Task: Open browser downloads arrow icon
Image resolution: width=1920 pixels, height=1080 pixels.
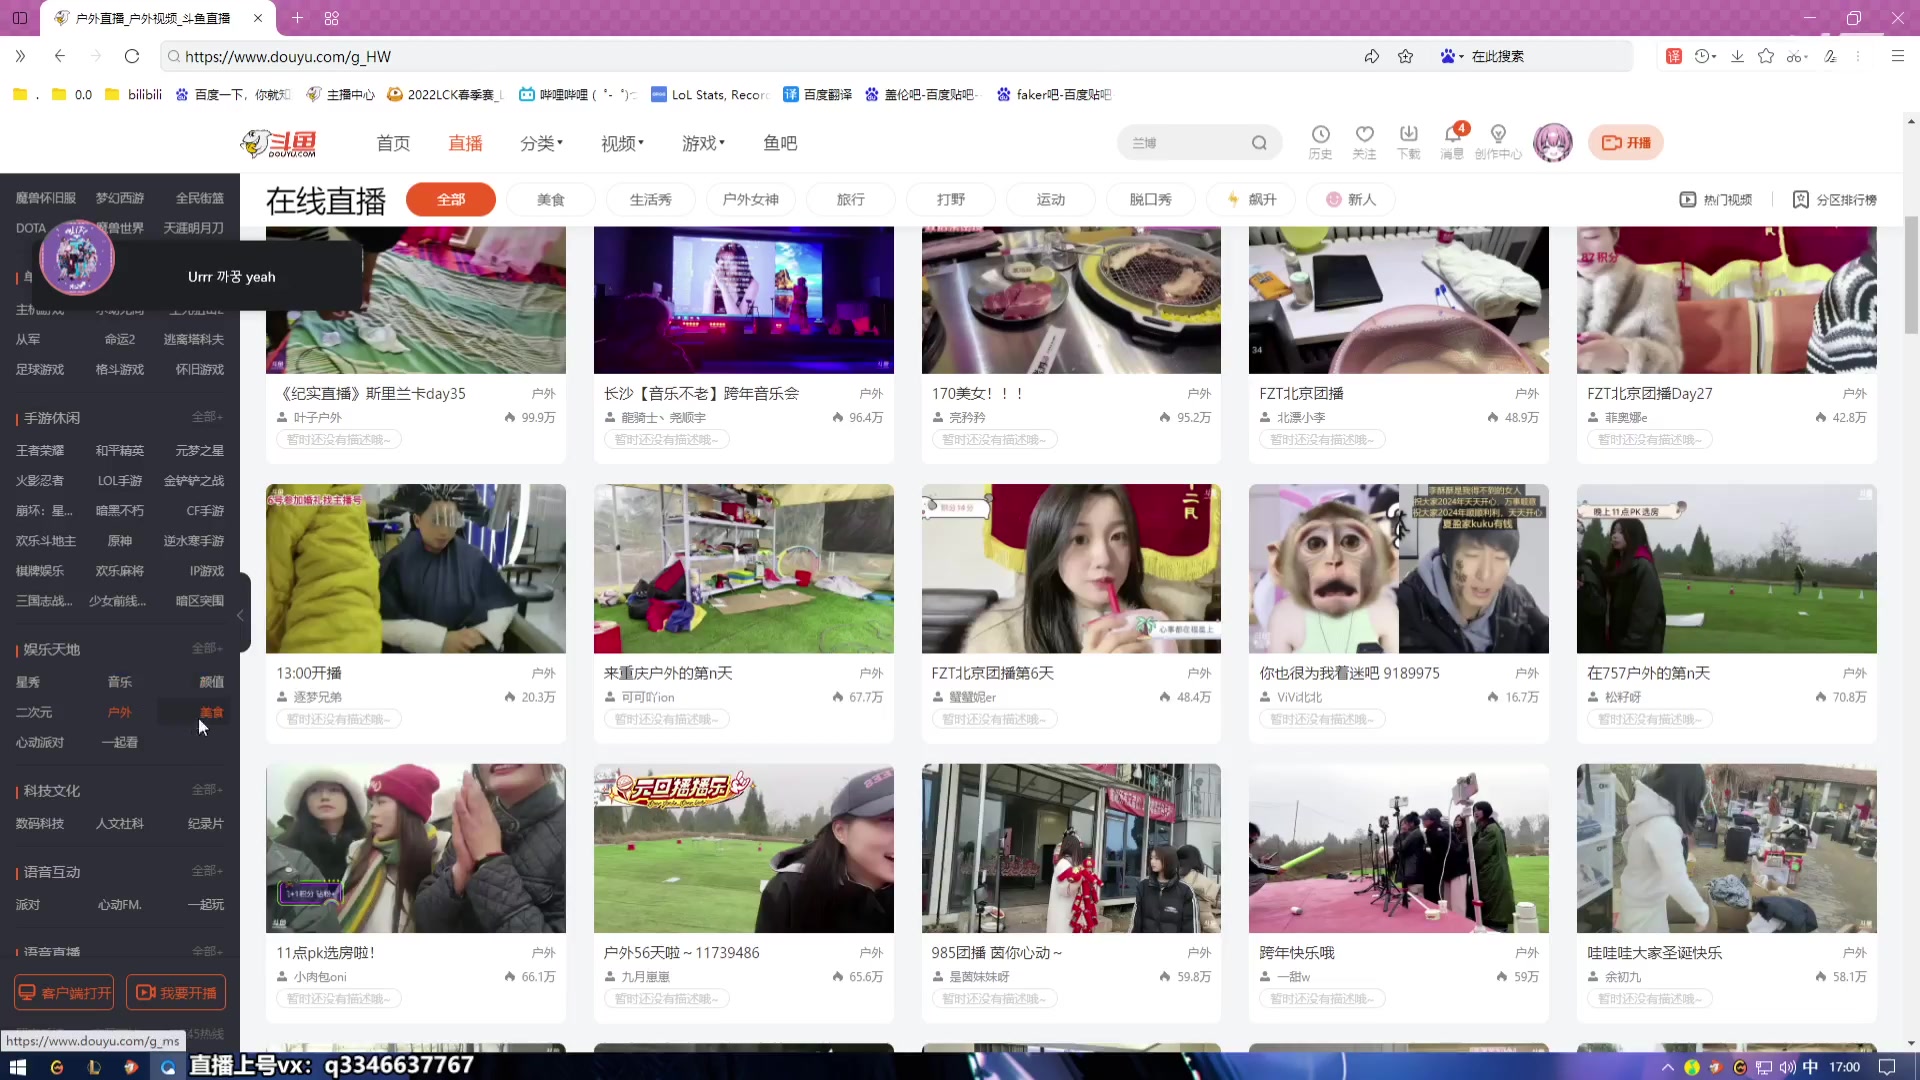Action: (1737, 56)
